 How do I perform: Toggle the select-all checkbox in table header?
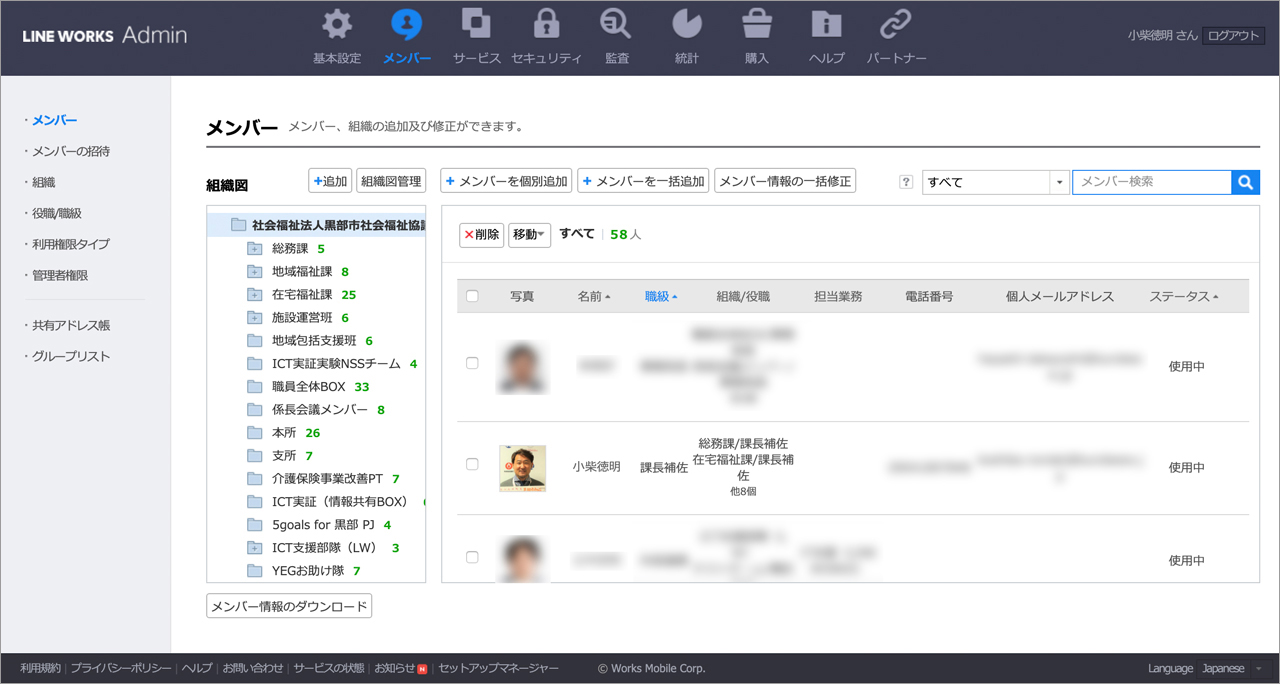coord(473,296)
